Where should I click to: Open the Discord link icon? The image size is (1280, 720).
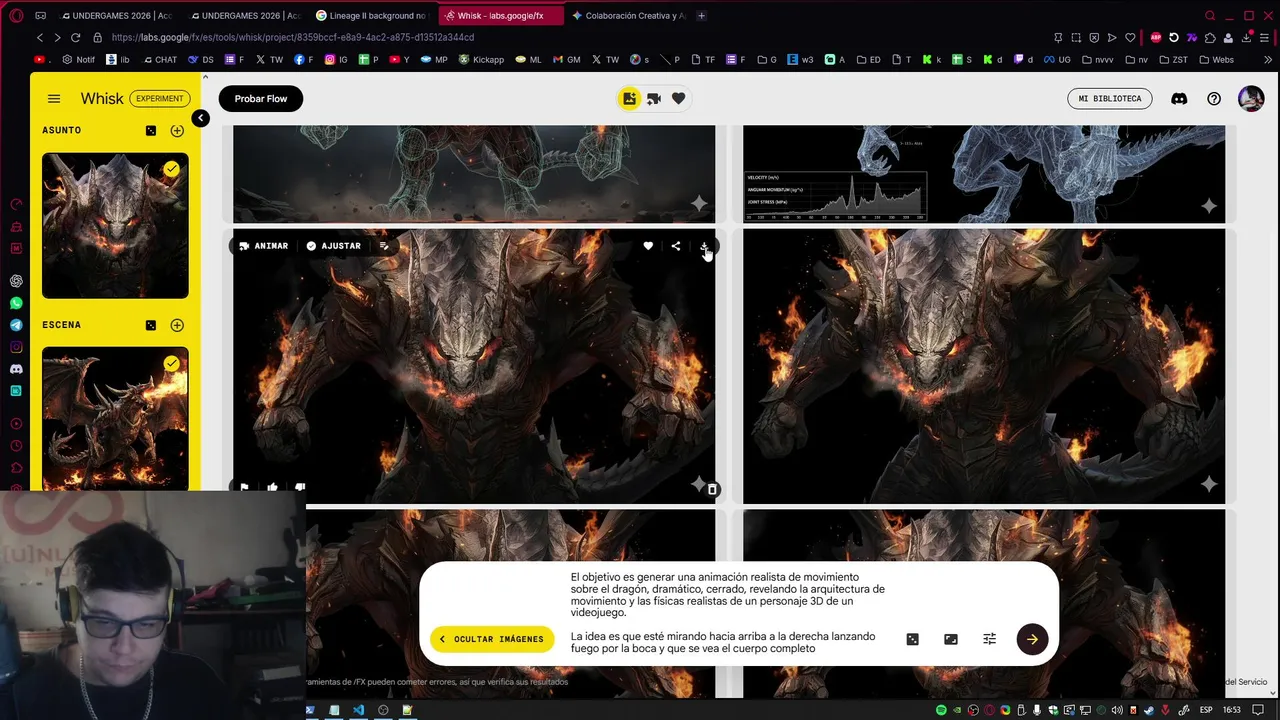pos(1179,99)
